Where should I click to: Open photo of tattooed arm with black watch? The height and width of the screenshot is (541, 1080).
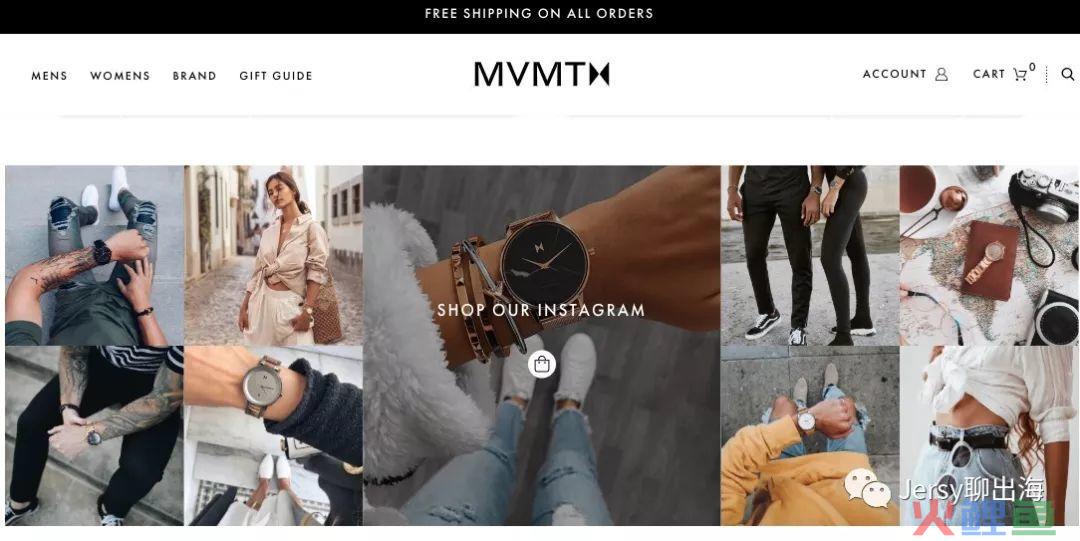click(94, 255)
